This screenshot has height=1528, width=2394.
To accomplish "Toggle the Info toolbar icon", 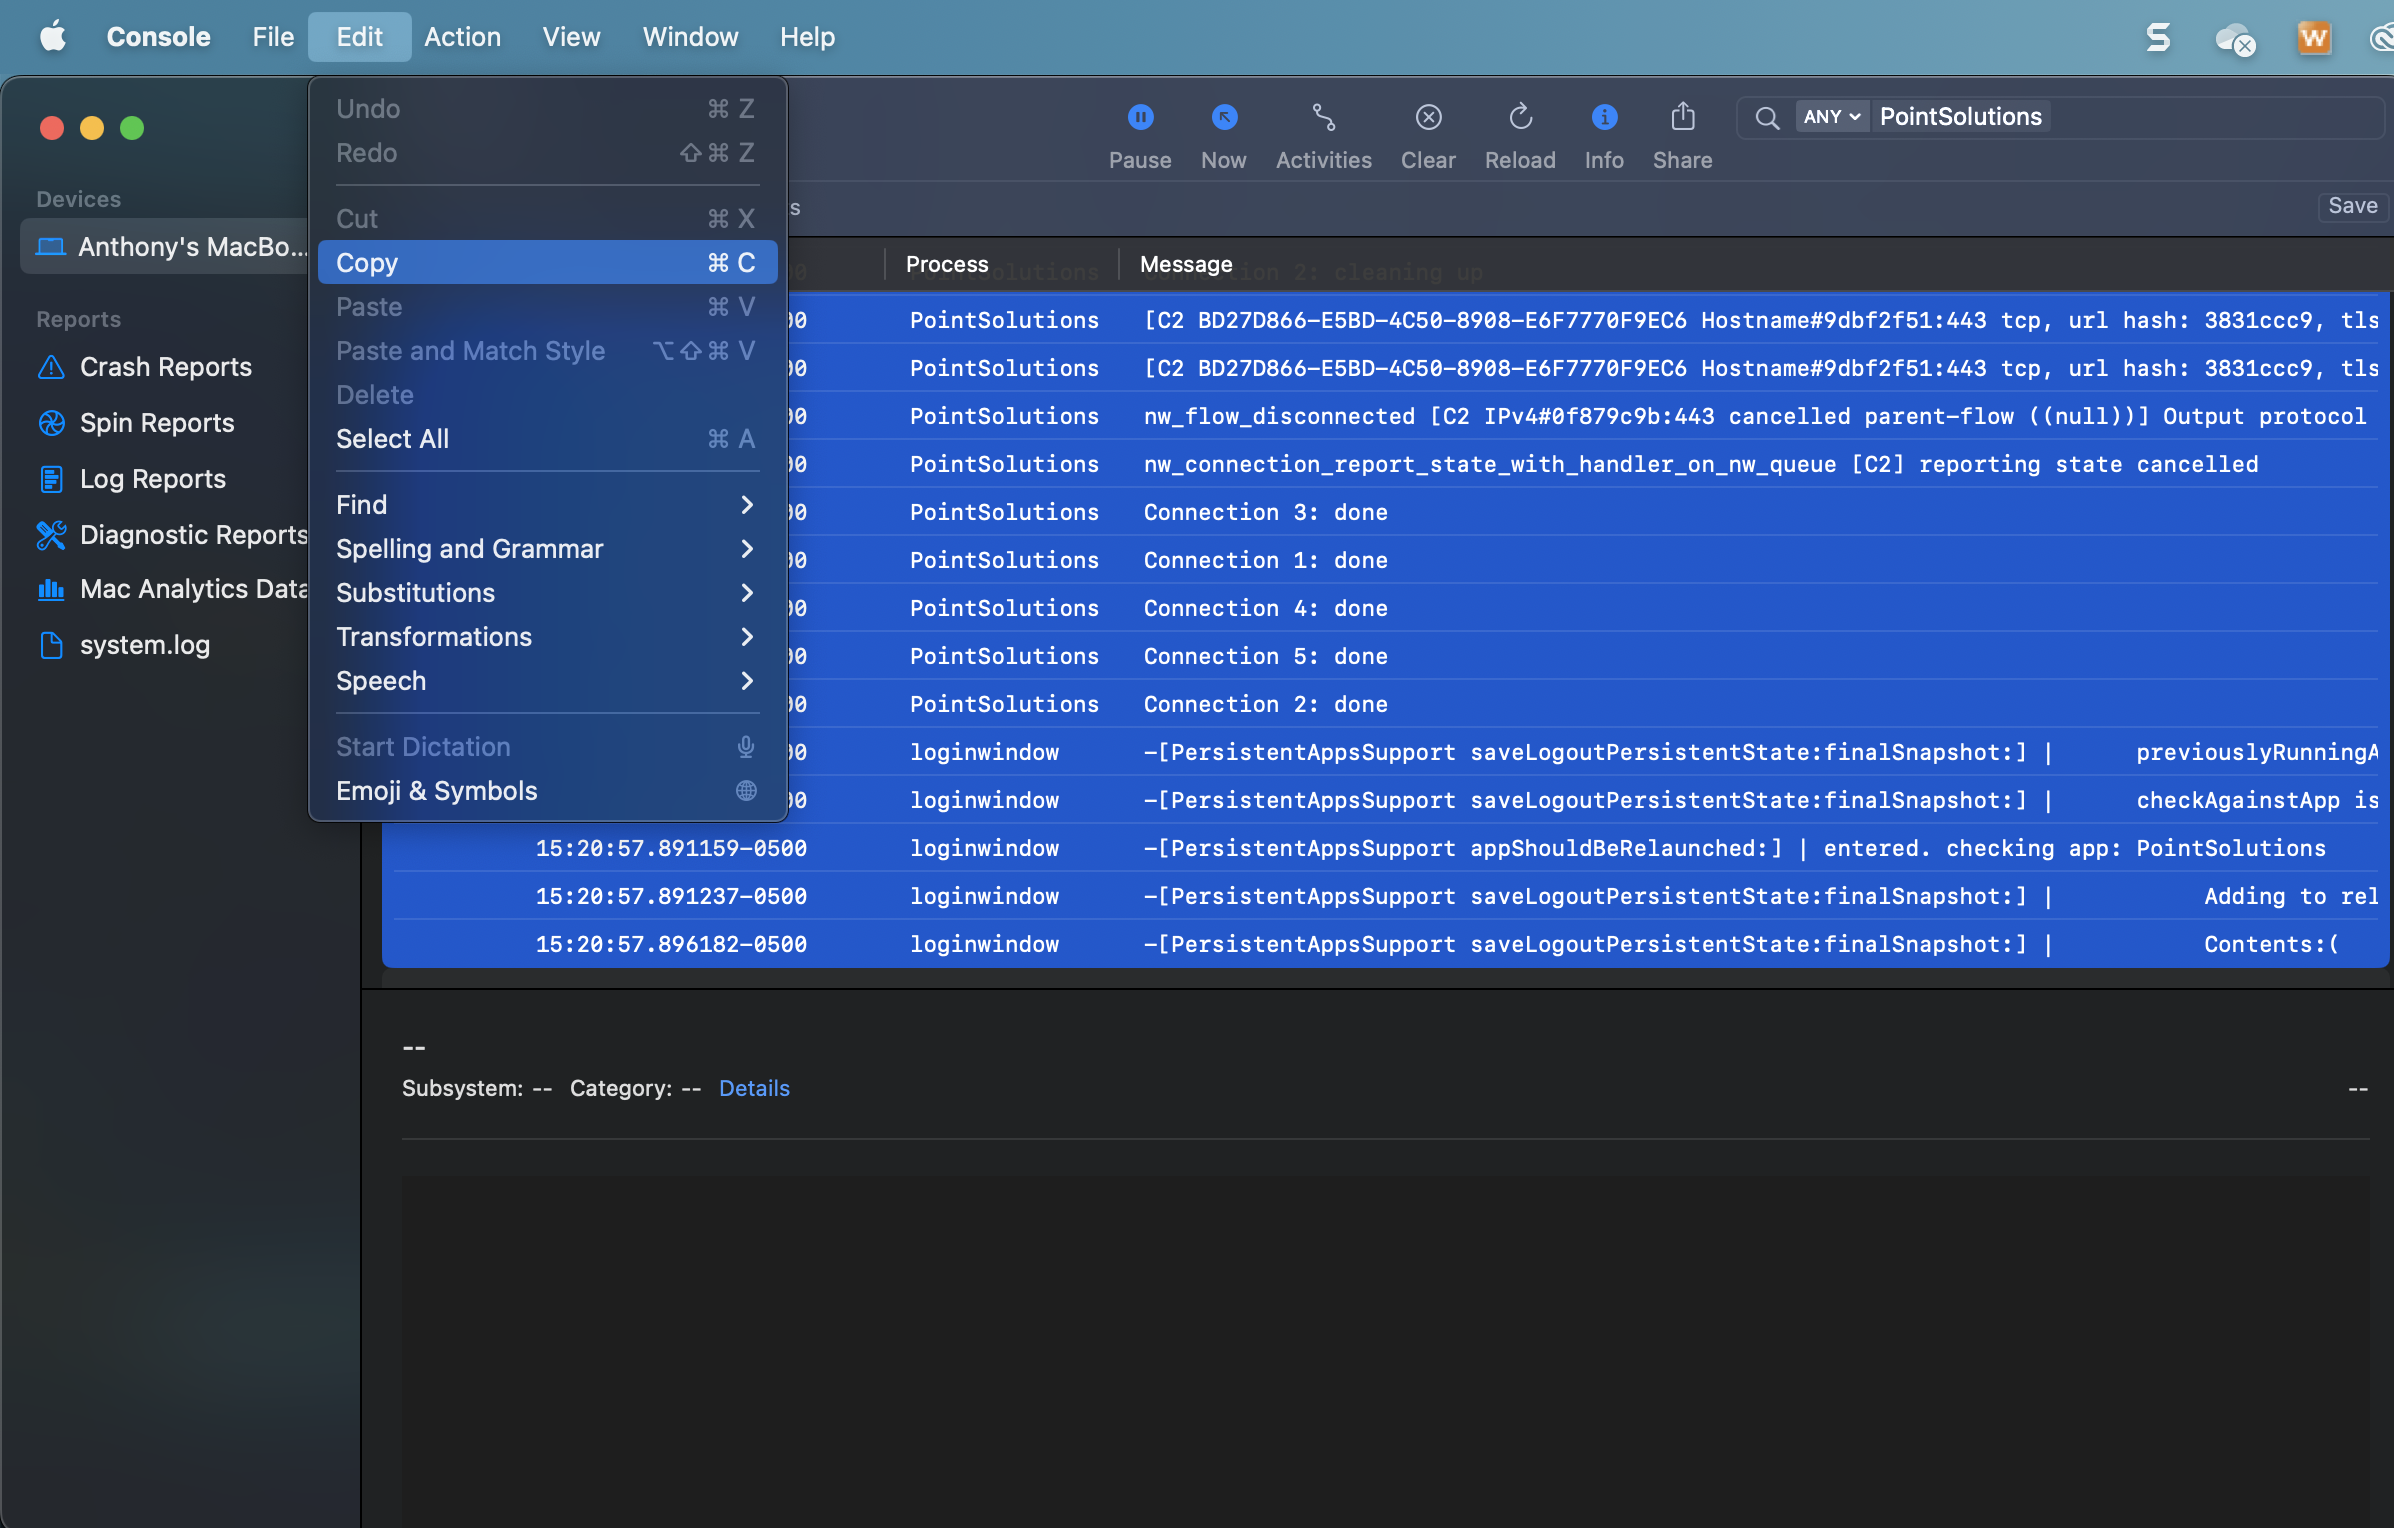I will coord(1604,118).
